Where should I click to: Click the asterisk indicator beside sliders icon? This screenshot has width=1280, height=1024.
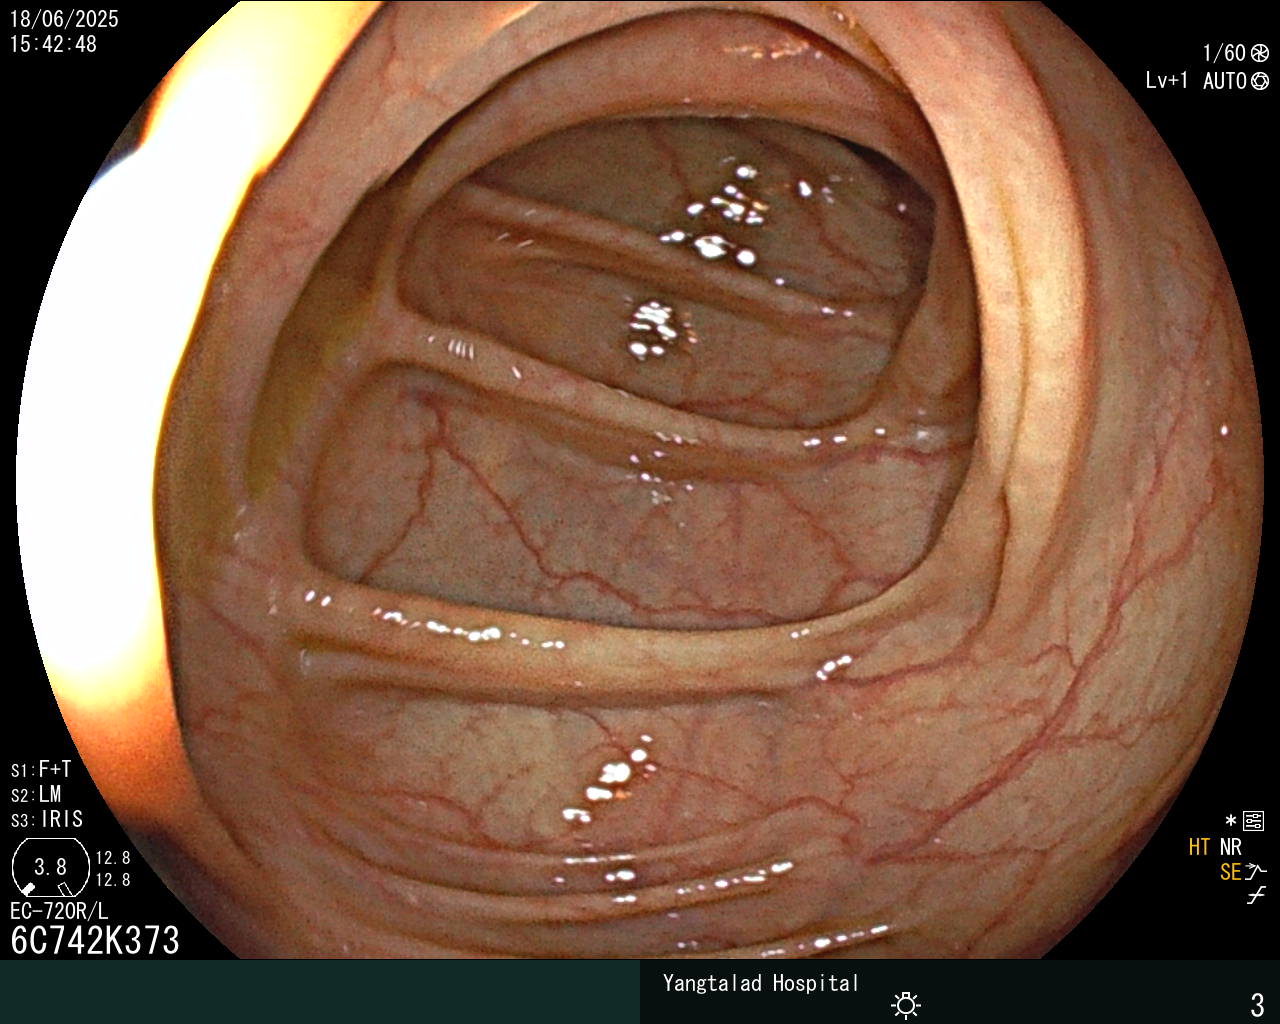[1230, 822]
